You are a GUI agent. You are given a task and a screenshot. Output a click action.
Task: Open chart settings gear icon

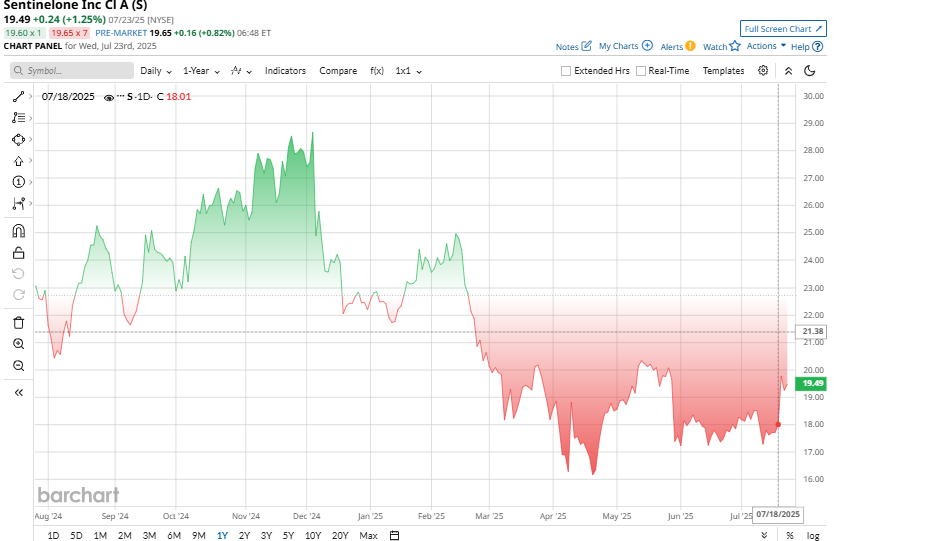[763, 70]
